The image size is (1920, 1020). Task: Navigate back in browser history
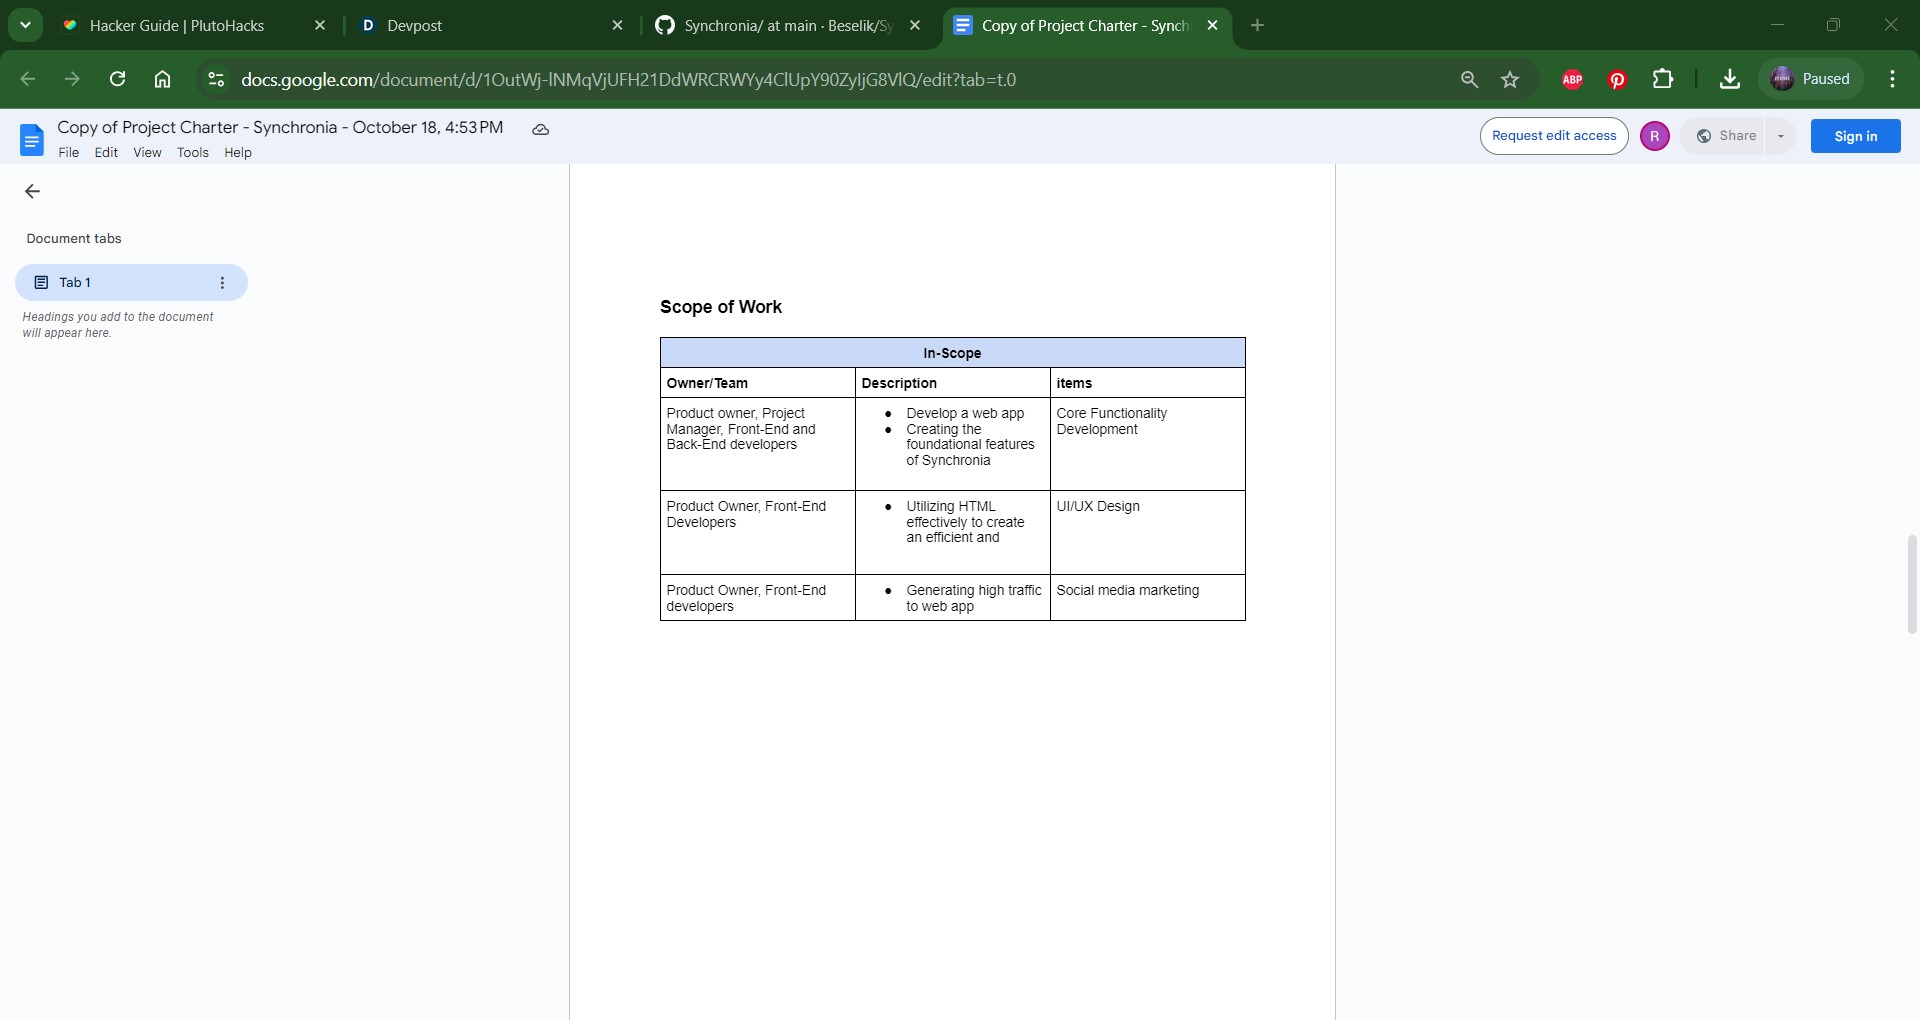click(x=28, y=79)
